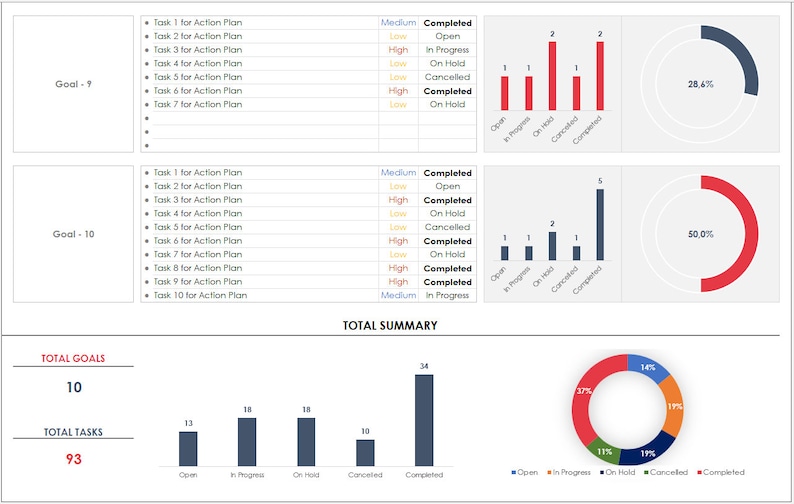This screenshot has width=794, height=504.
Task: Select High priority of Goal 9 Task 3
Action: tap(399, 50)
